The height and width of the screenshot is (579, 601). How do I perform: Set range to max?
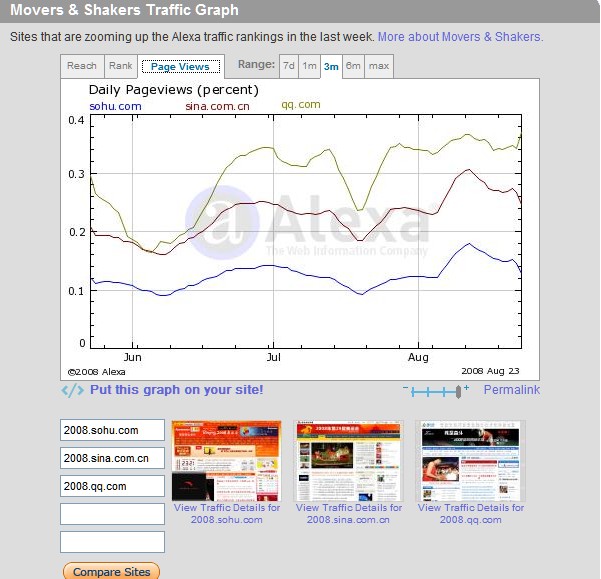coord(379,66)
